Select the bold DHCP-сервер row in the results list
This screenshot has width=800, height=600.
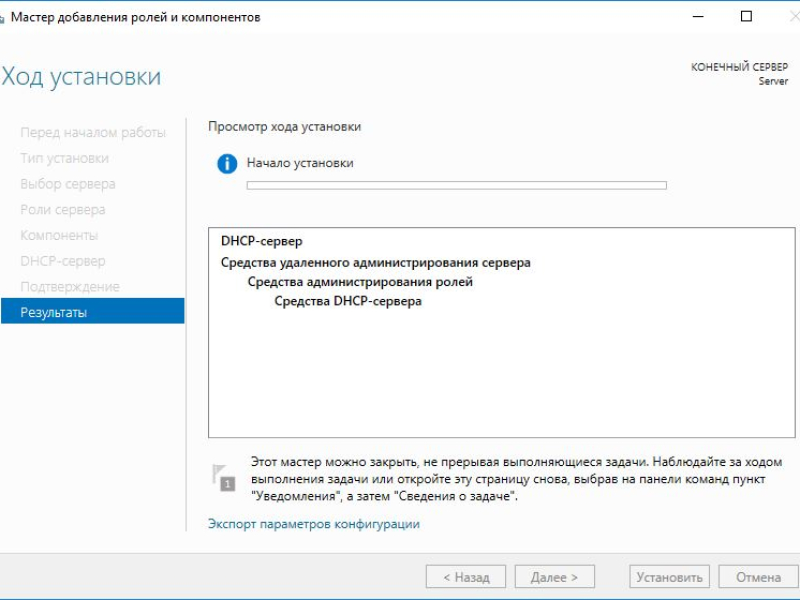coord(262,241)
